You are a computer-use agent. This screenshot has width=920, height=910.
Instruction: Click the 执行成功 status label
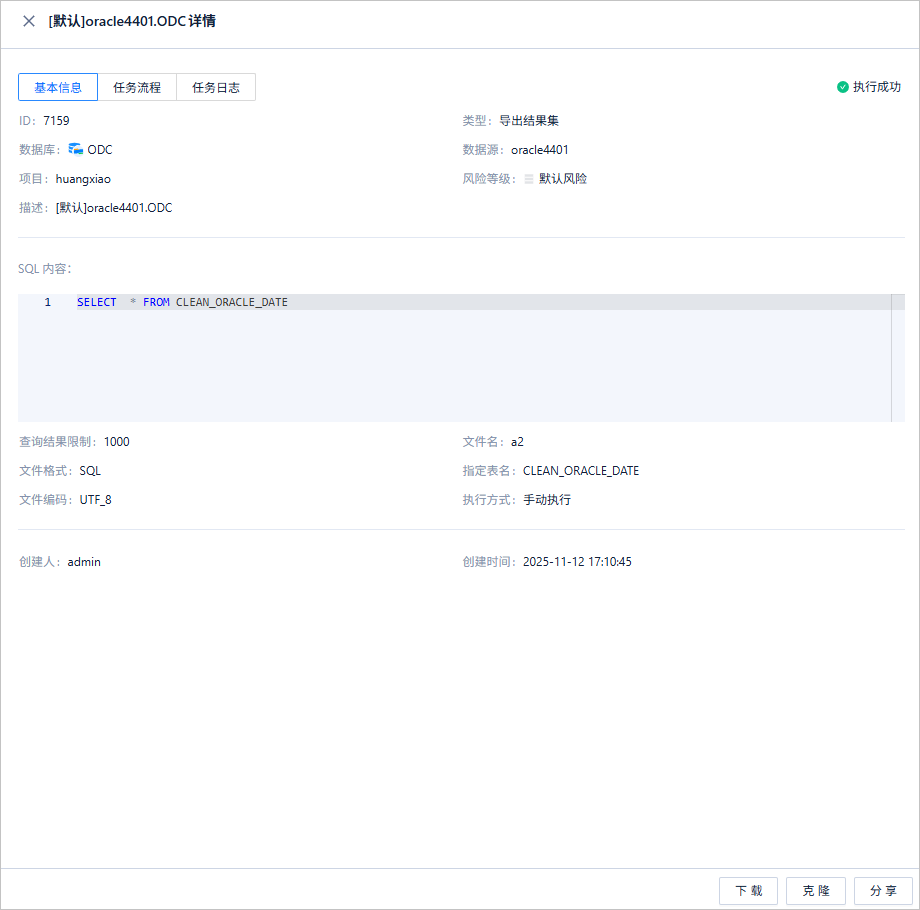point(877,87)
